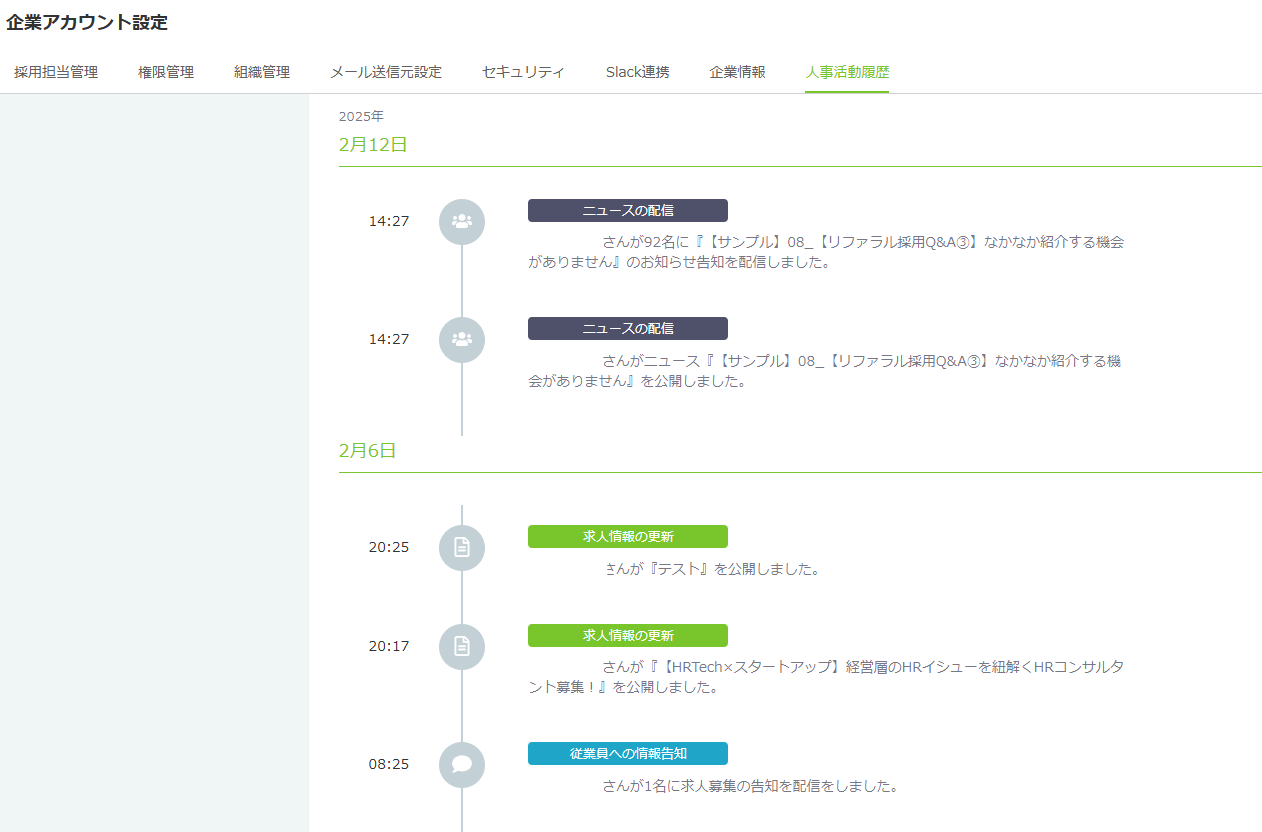1262x832 pixels.
Task: Click the speech bubble icon at 08:25
Action: (x=461, y=765)
